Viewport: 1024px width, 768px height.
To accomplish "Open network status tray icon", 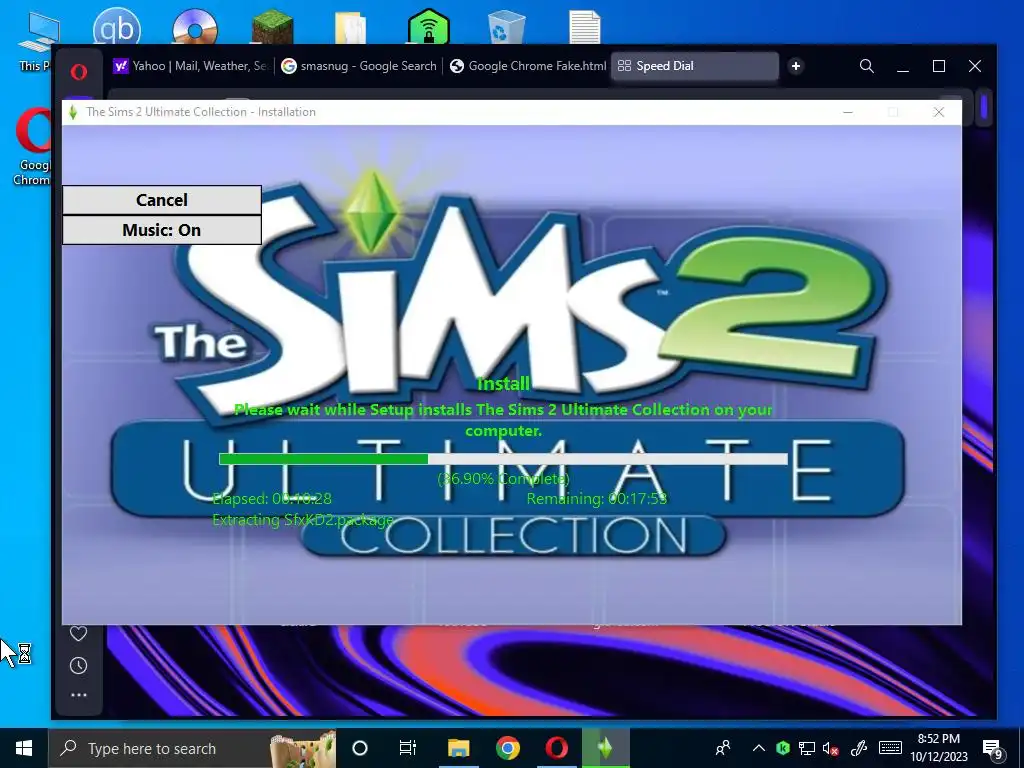I will coord(807,748).
